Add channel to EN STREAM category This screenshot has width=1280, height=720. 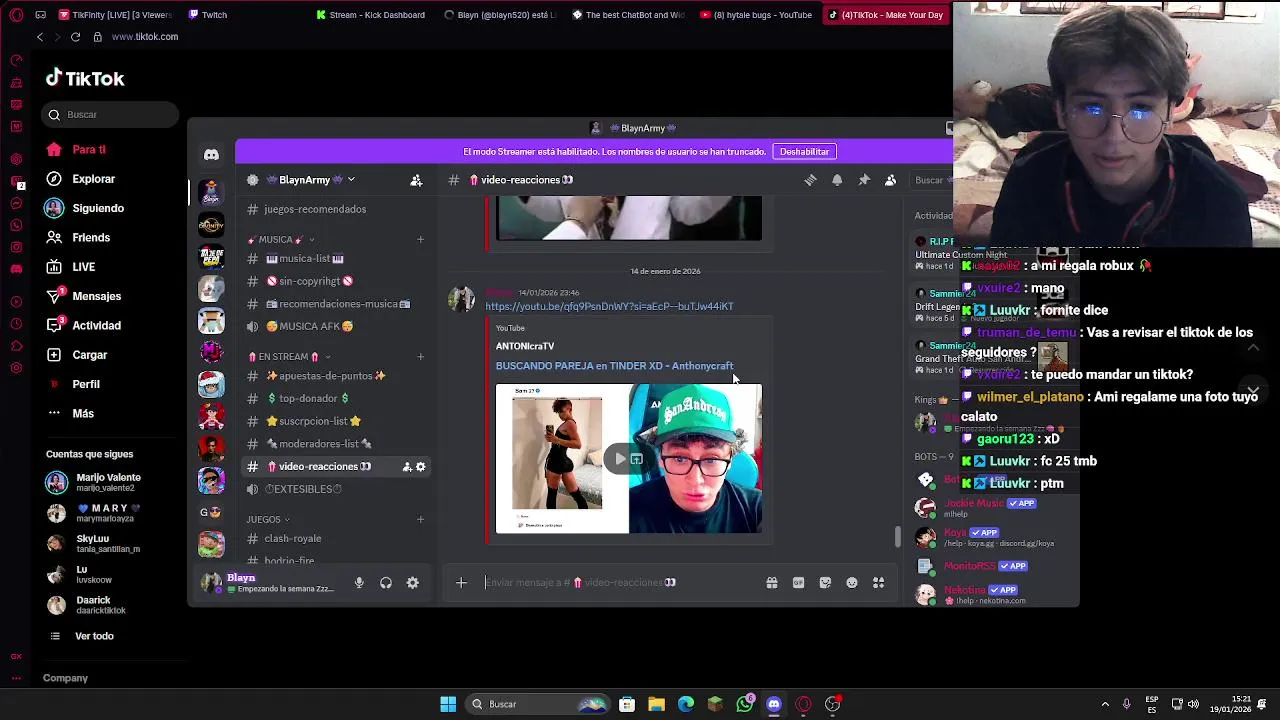pyautogui.click(x=420, y=357)
